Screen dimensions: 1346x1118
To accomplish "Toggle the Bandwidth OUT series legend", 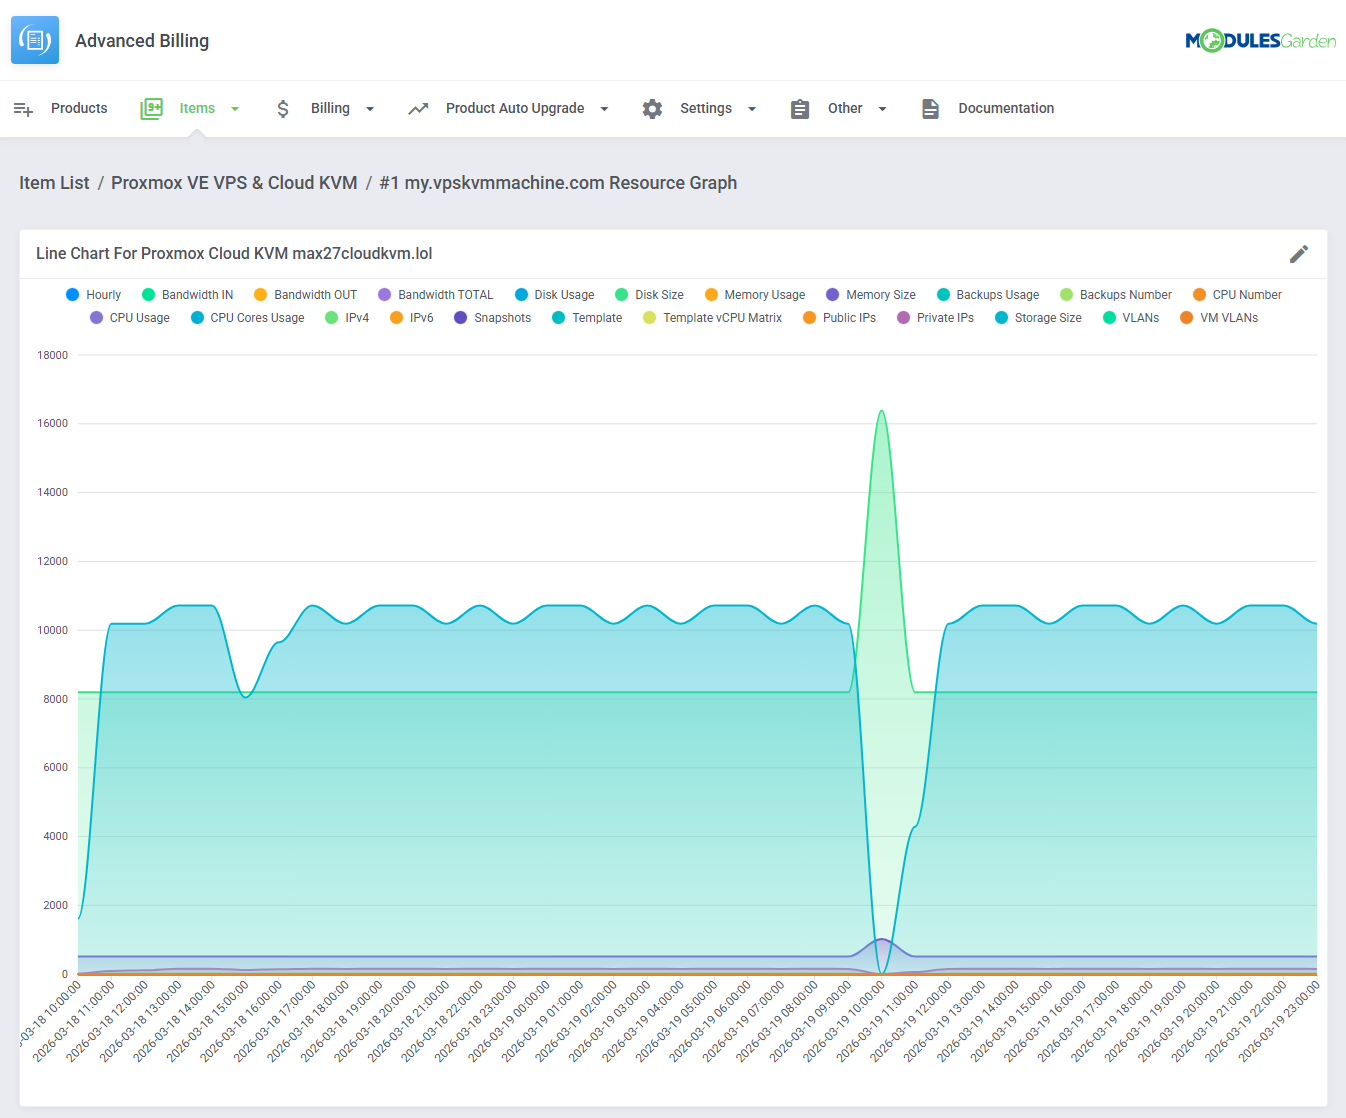I will [305, 295].
